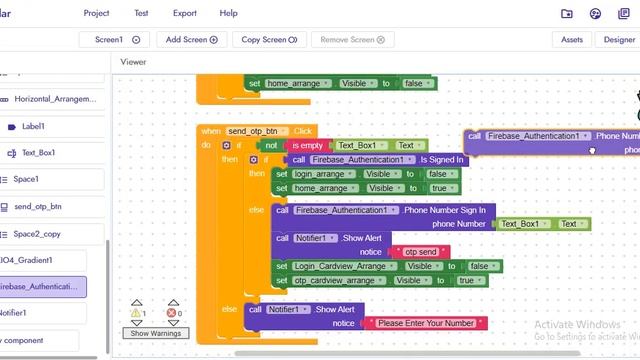Open Text_Box1 dropdown in the is empty block
640x360 pixels.
point(361,145)
